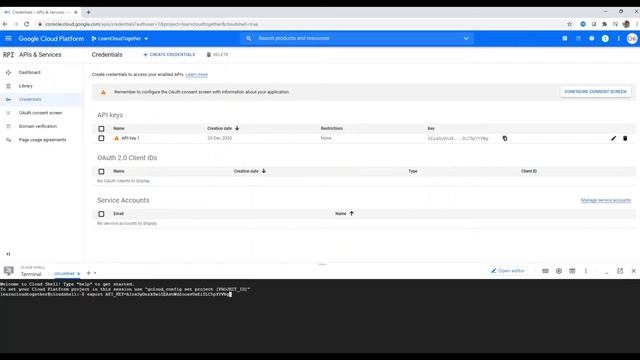The width and height of the screenshot is (640, 360).
Task: Open Manage service accounts link
Action: [x=606, y=200]
